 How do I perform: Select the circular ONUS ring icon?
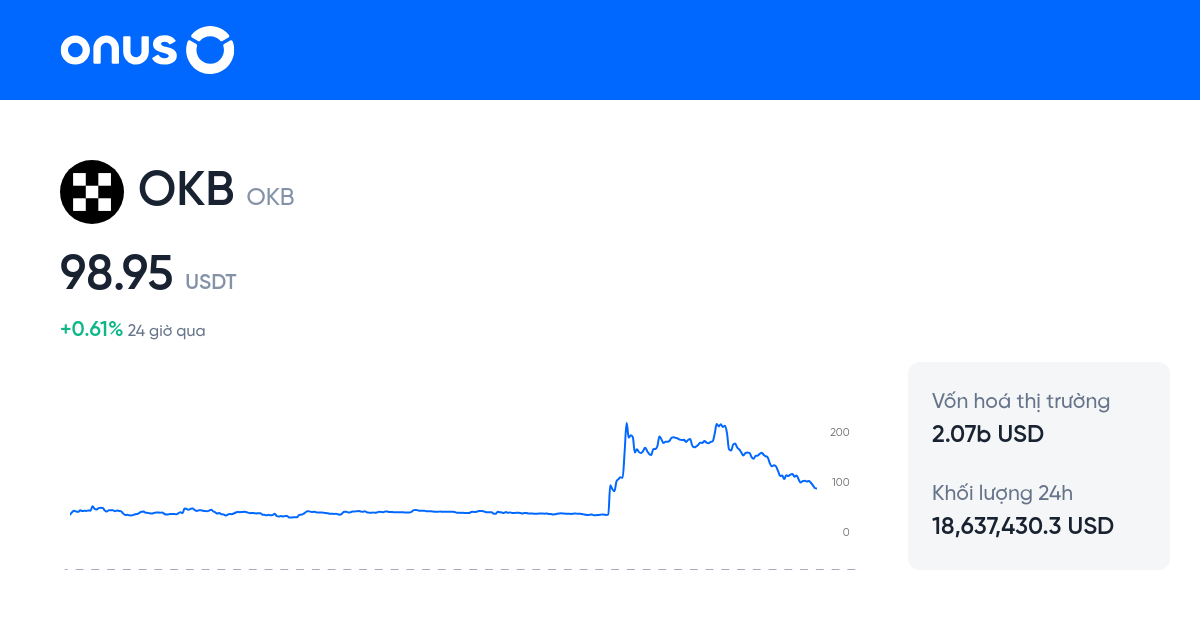[211, 50]
